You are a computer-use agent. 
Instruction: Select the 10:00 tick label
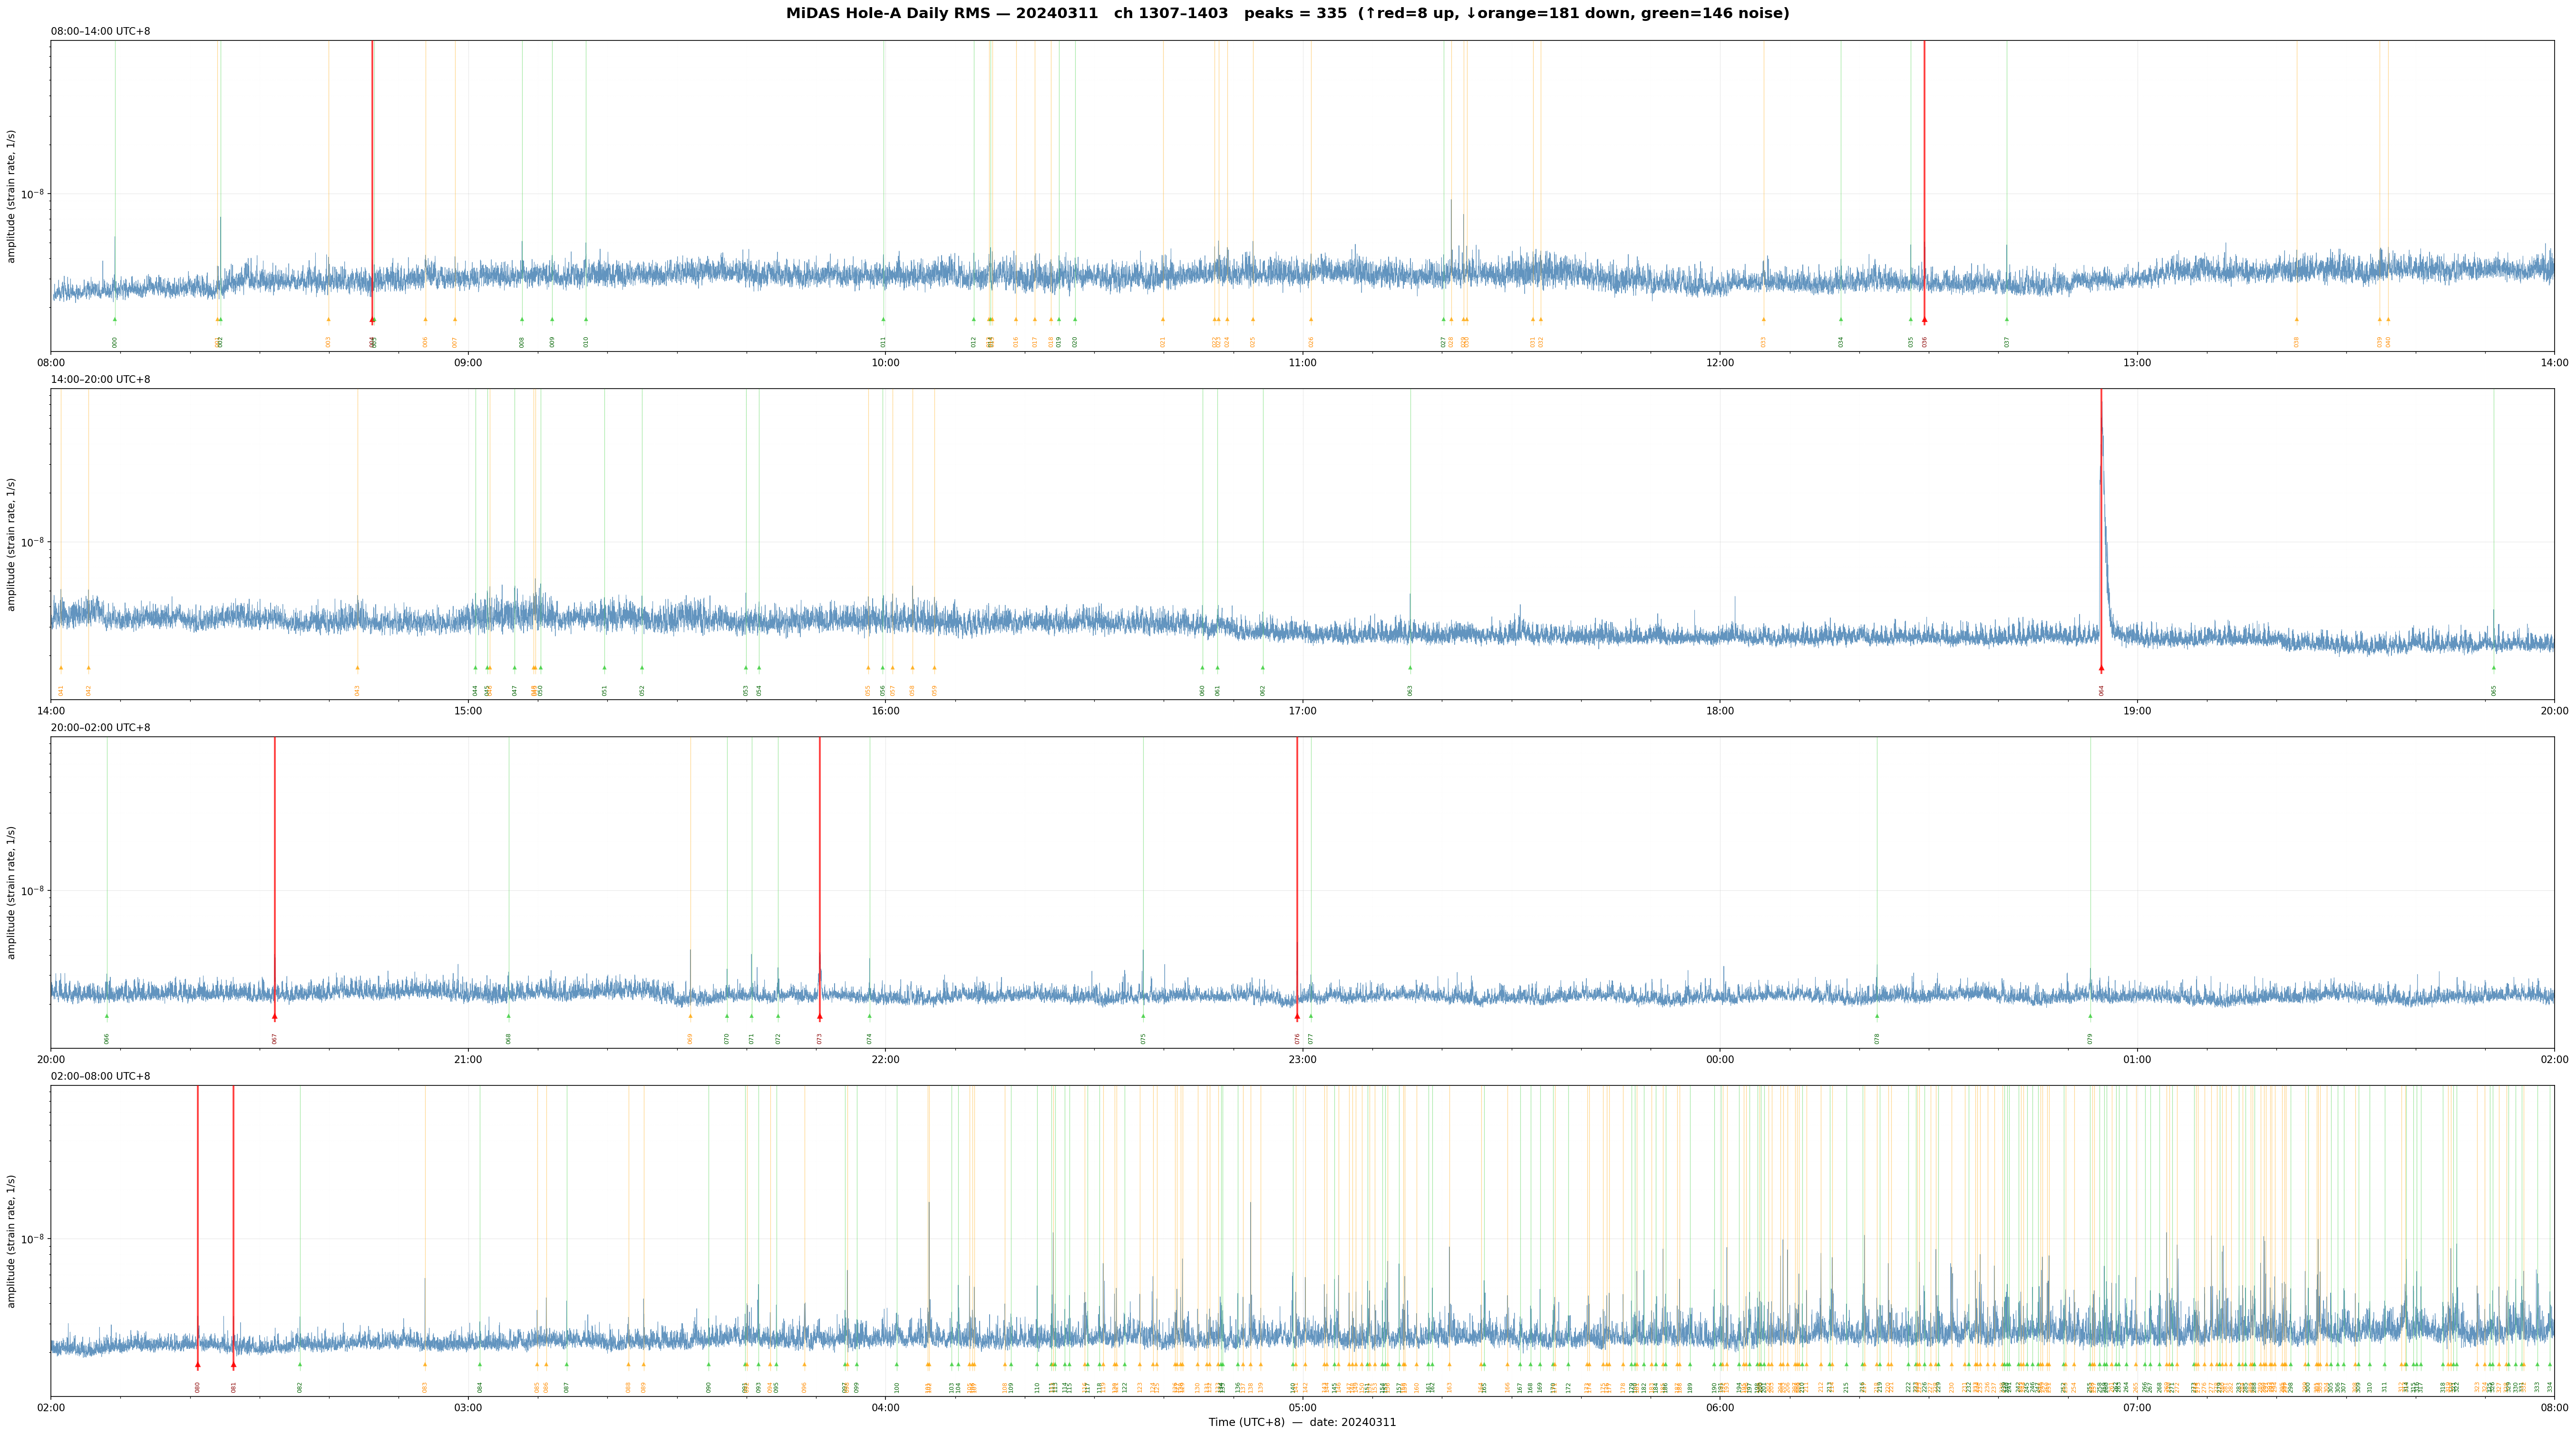[x=885, y=363]
